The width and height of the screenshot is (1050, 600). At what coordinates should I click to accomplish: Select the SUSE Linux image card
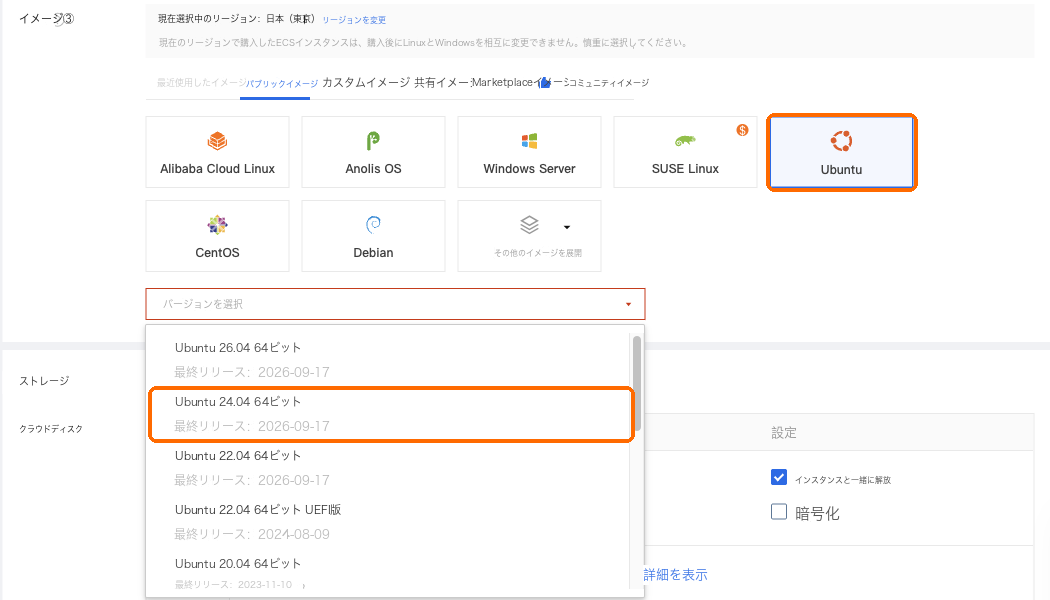tap(686, 152)
